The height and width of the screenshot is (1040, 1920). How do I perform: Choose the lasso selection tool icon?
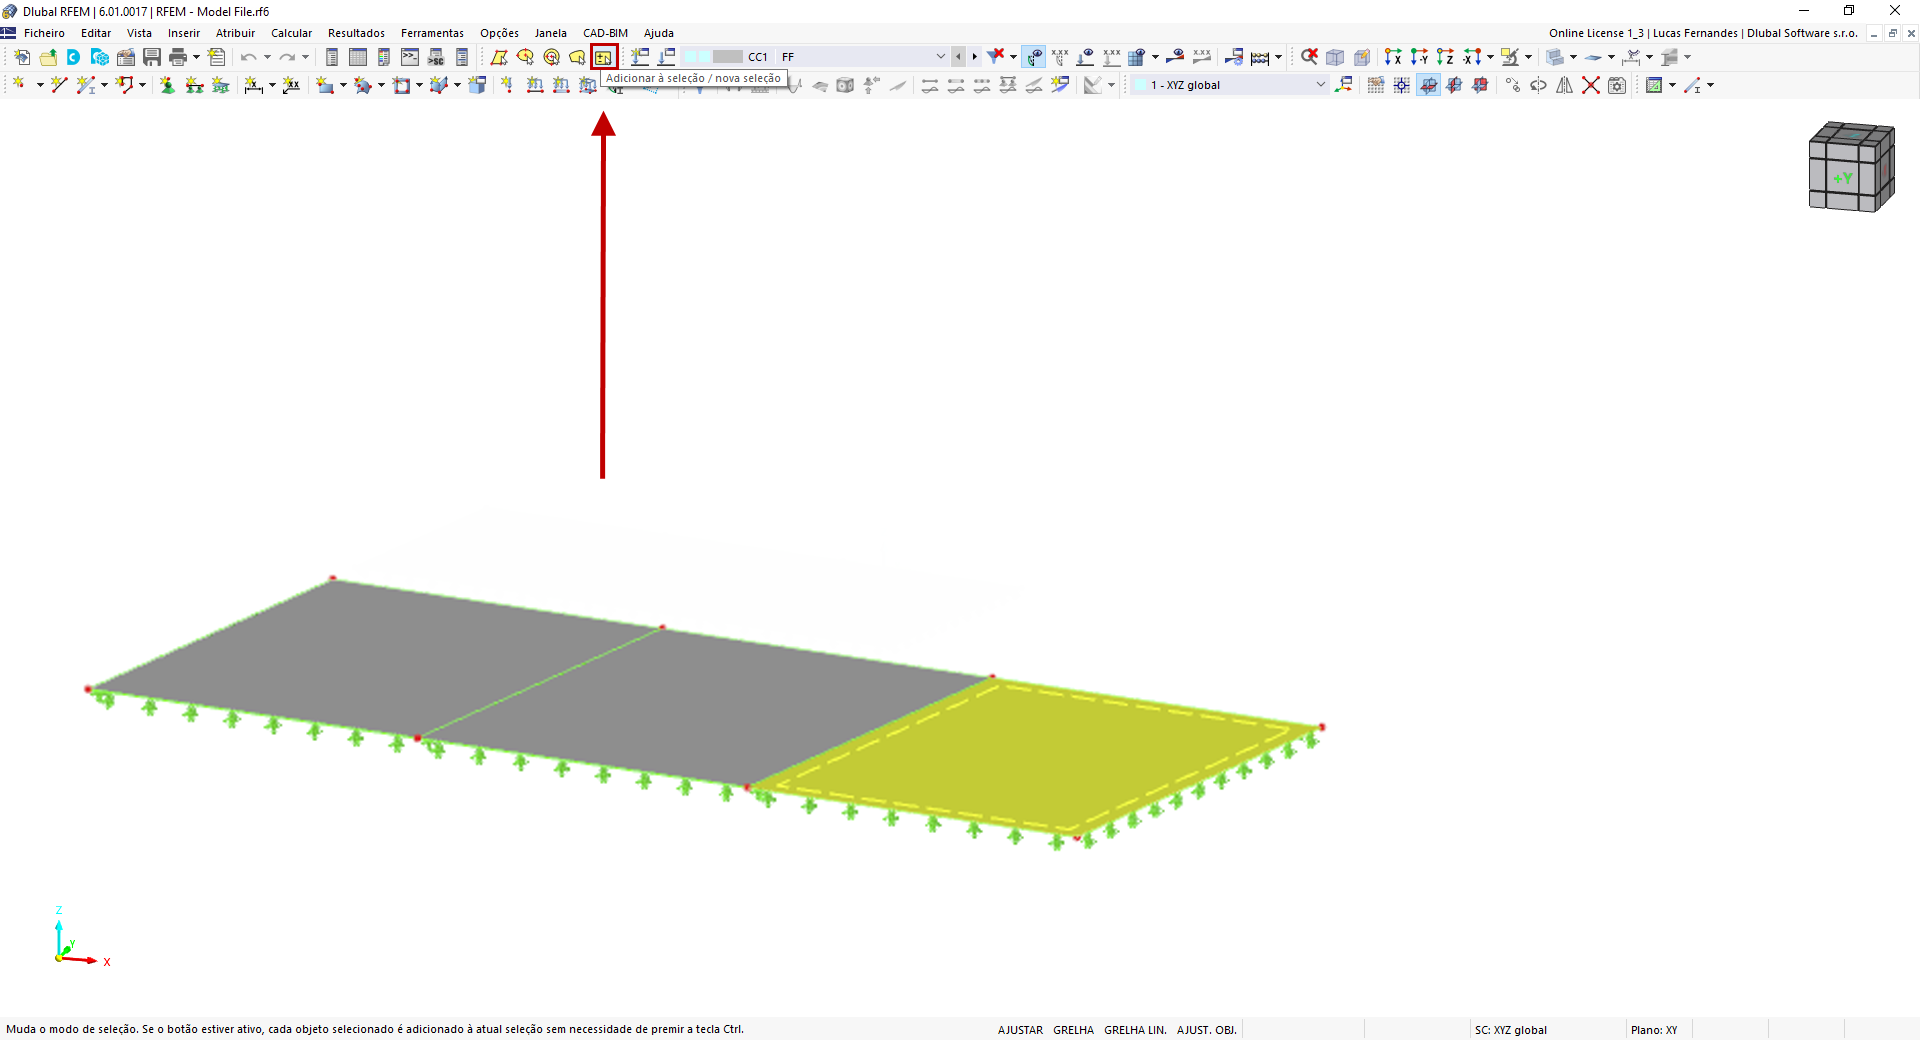point(577,57)
